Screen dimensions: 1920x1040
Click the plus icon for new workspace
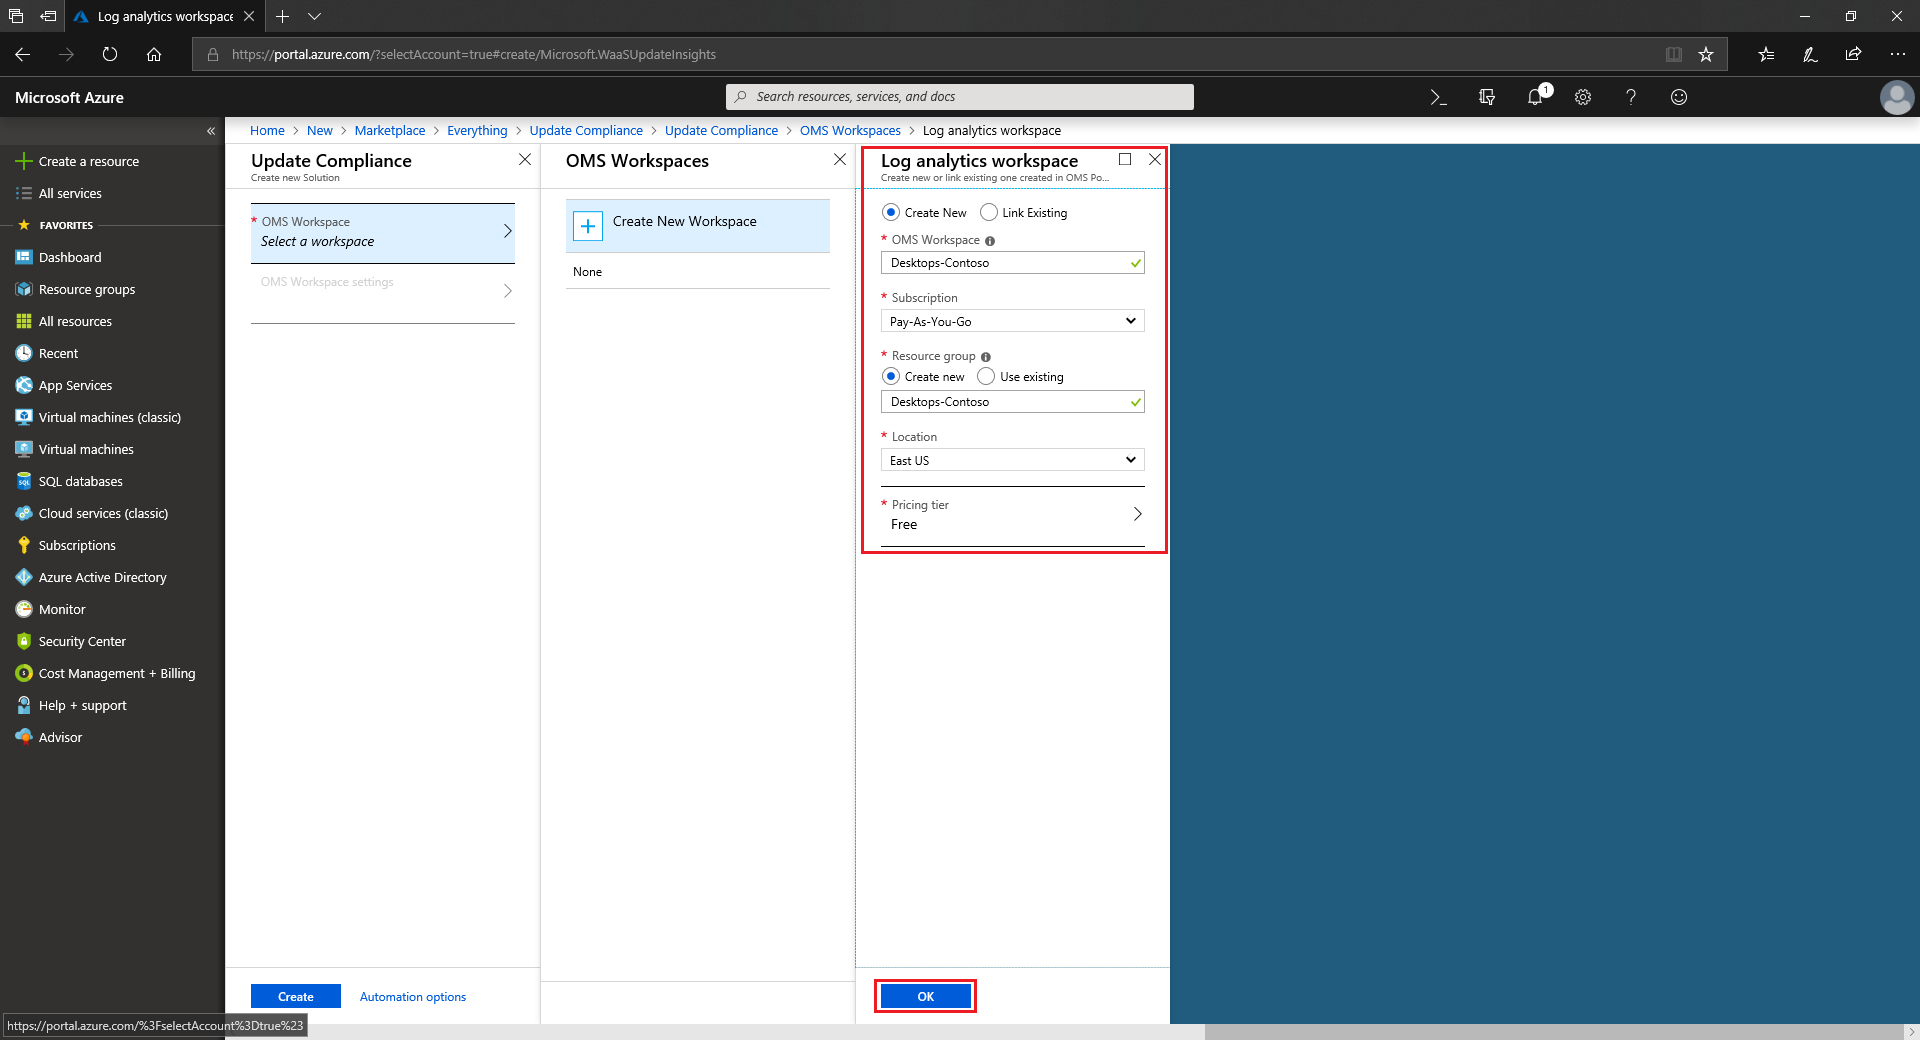(588, 226)
